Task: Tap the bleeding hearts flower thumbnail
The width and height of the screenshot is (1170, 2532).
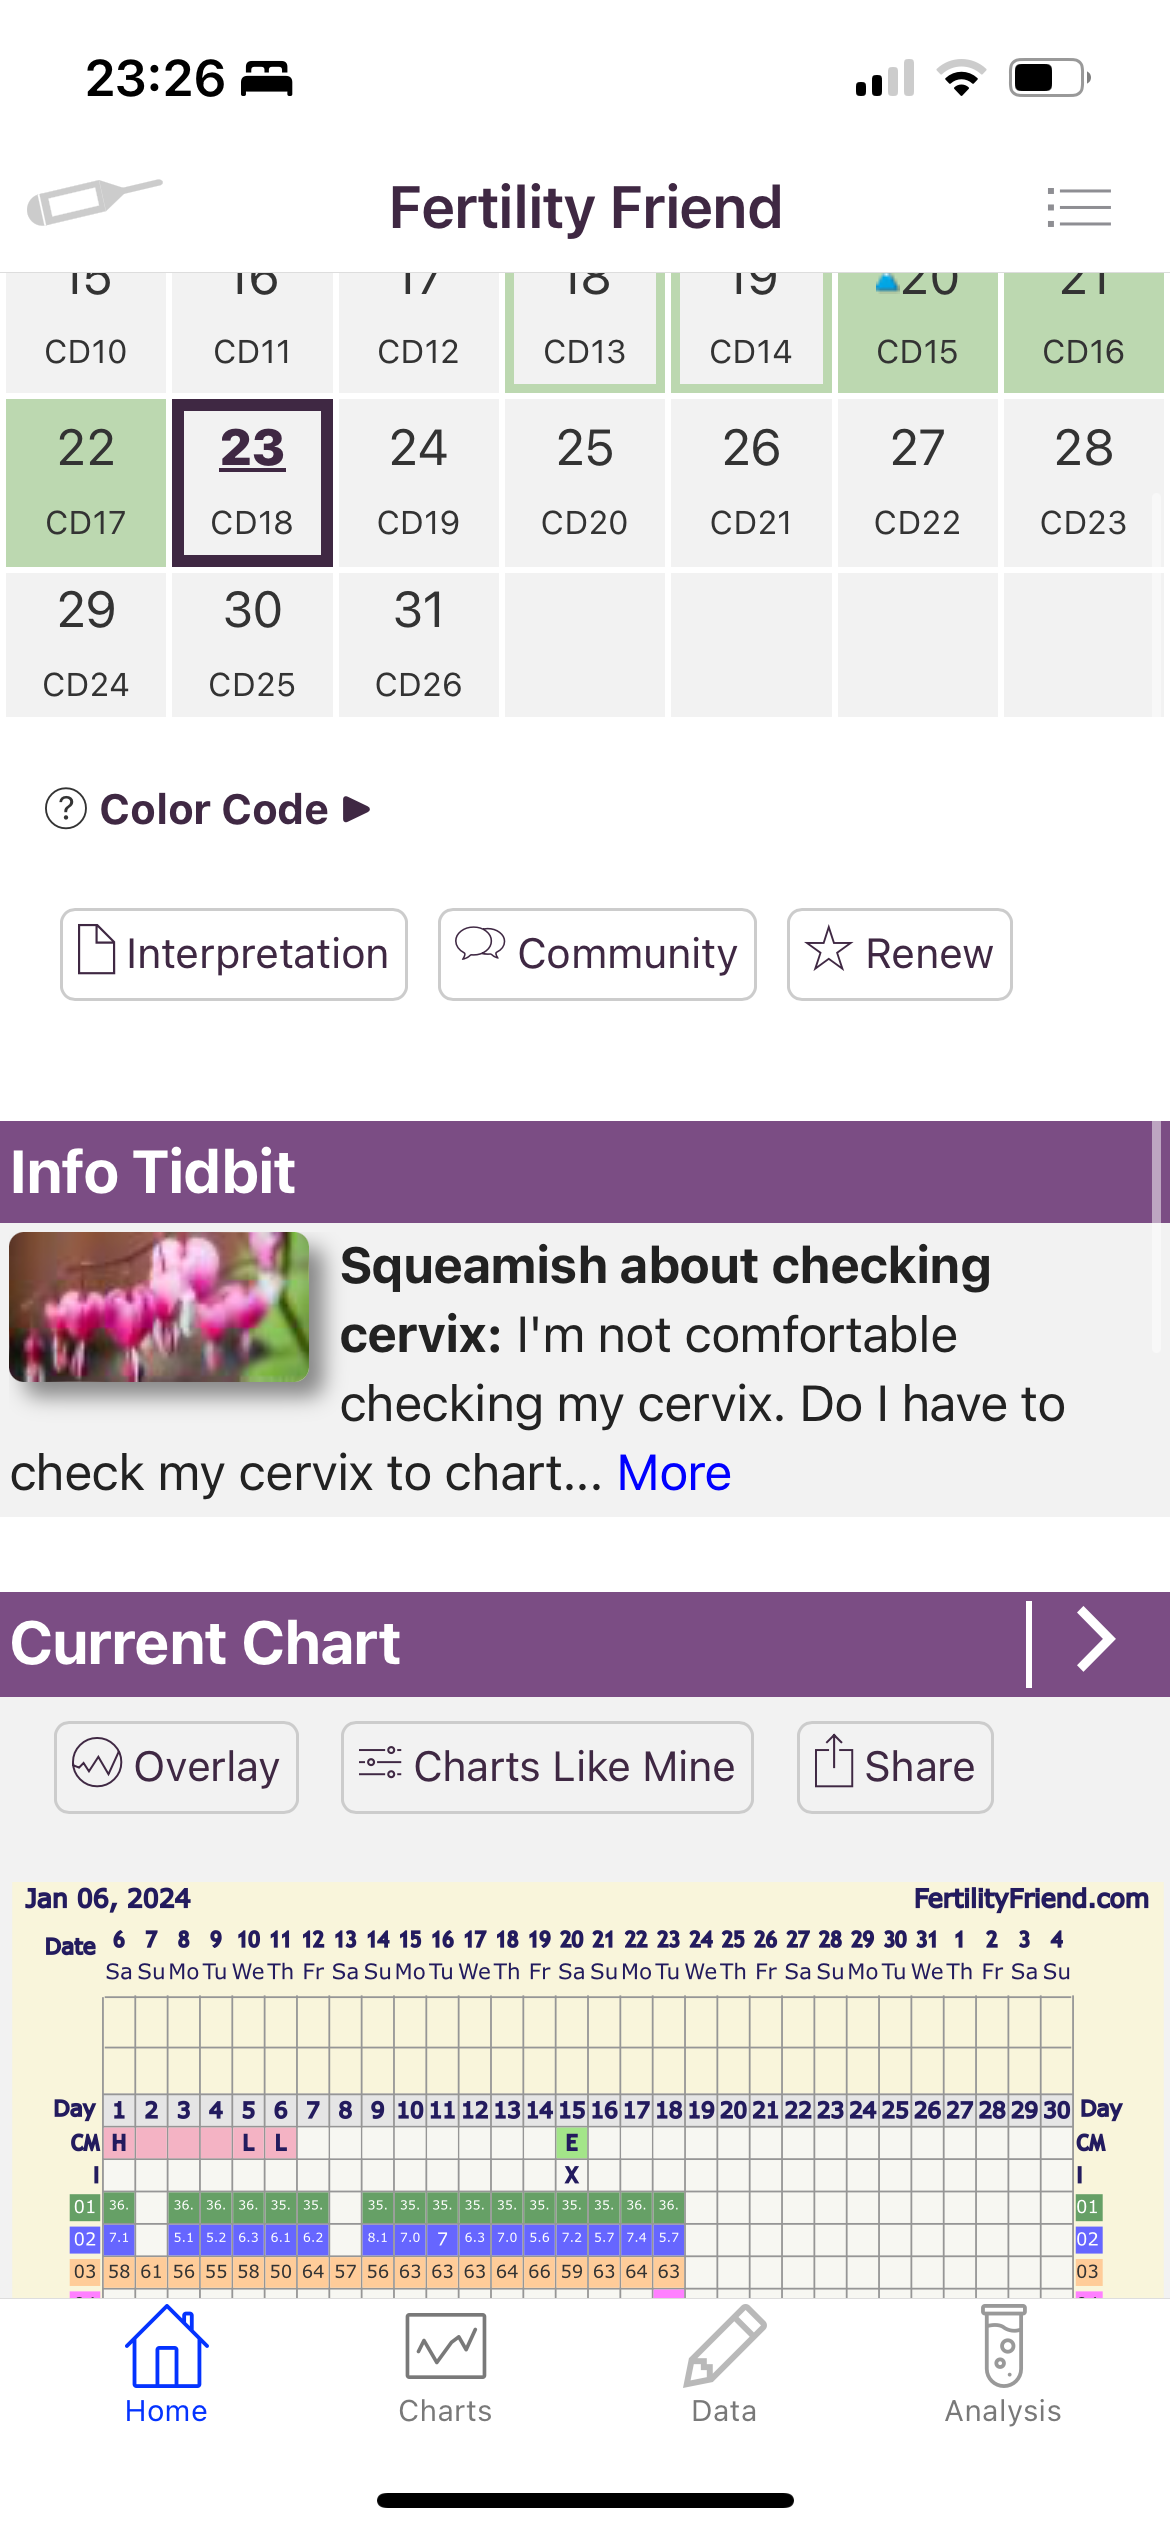Action: 159,1307
